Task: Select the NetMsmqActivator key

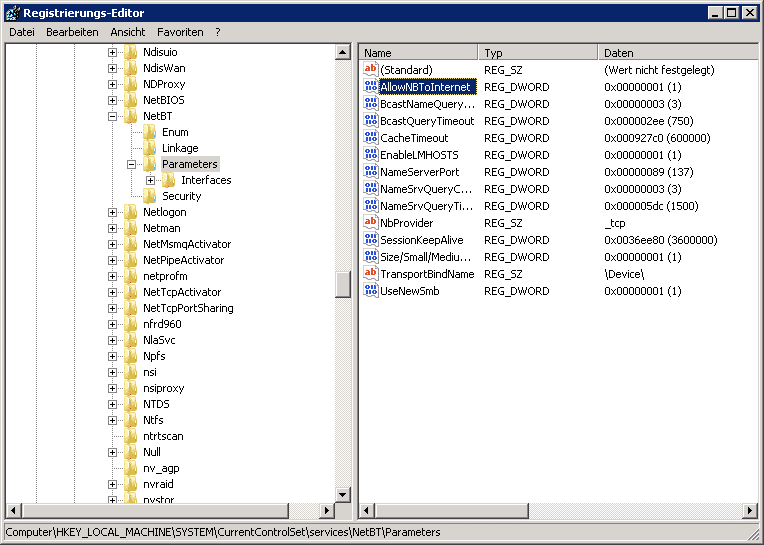Action: pyautogui.click(x=187, y=244)
